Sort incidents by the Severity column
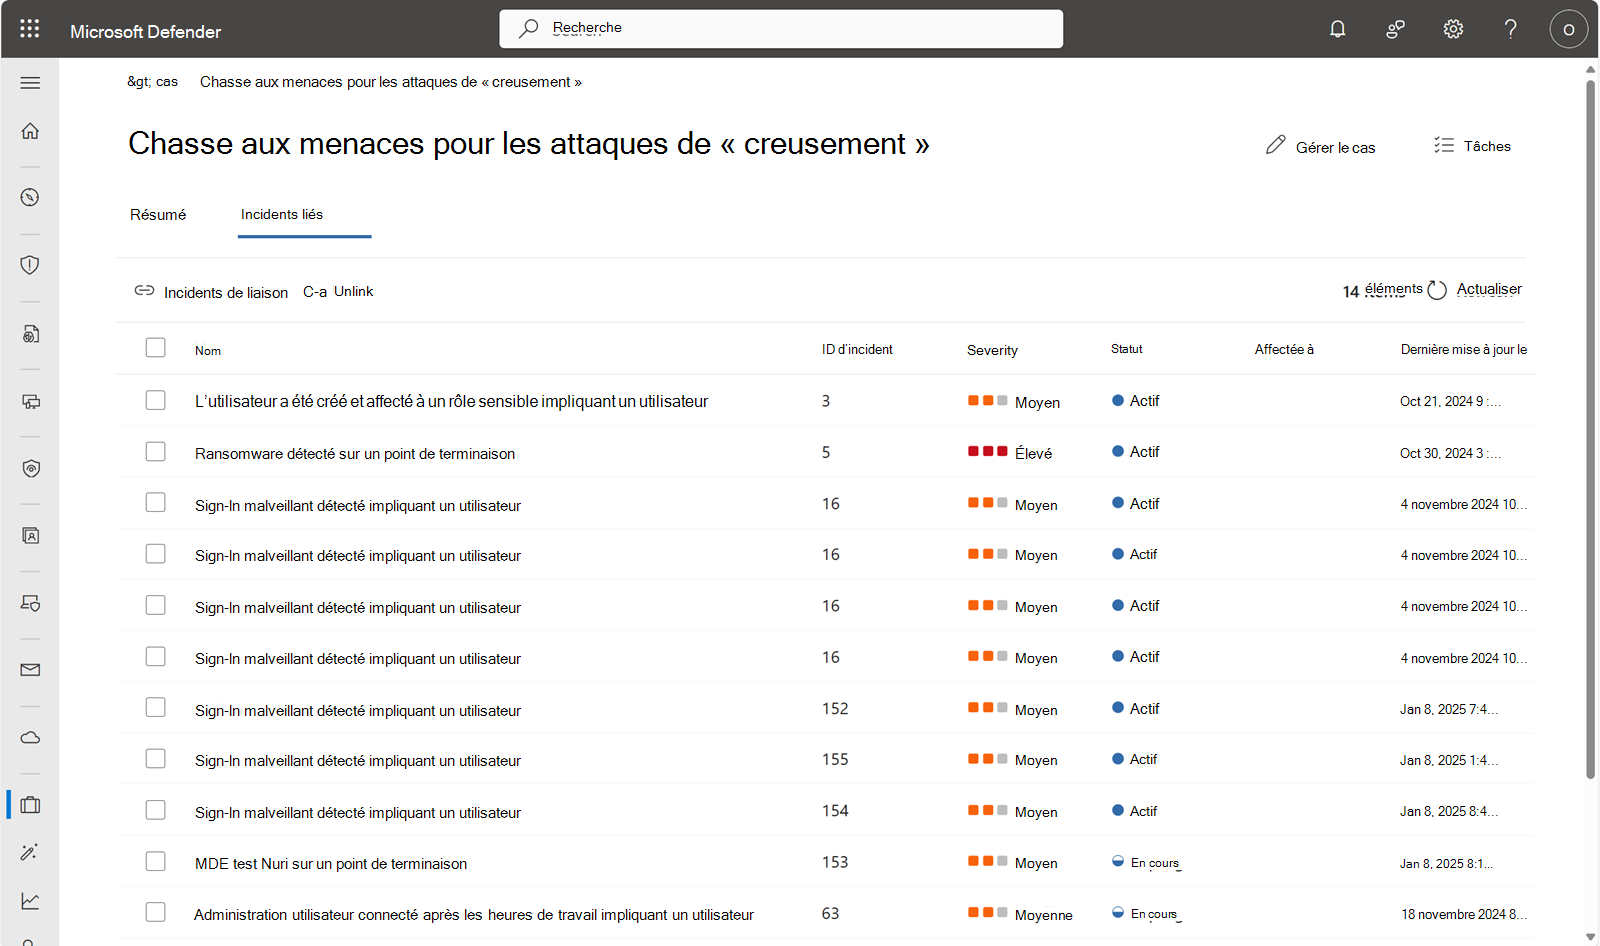The height and width of the screenshot is (946, 1600). click(x=992, y=349)
